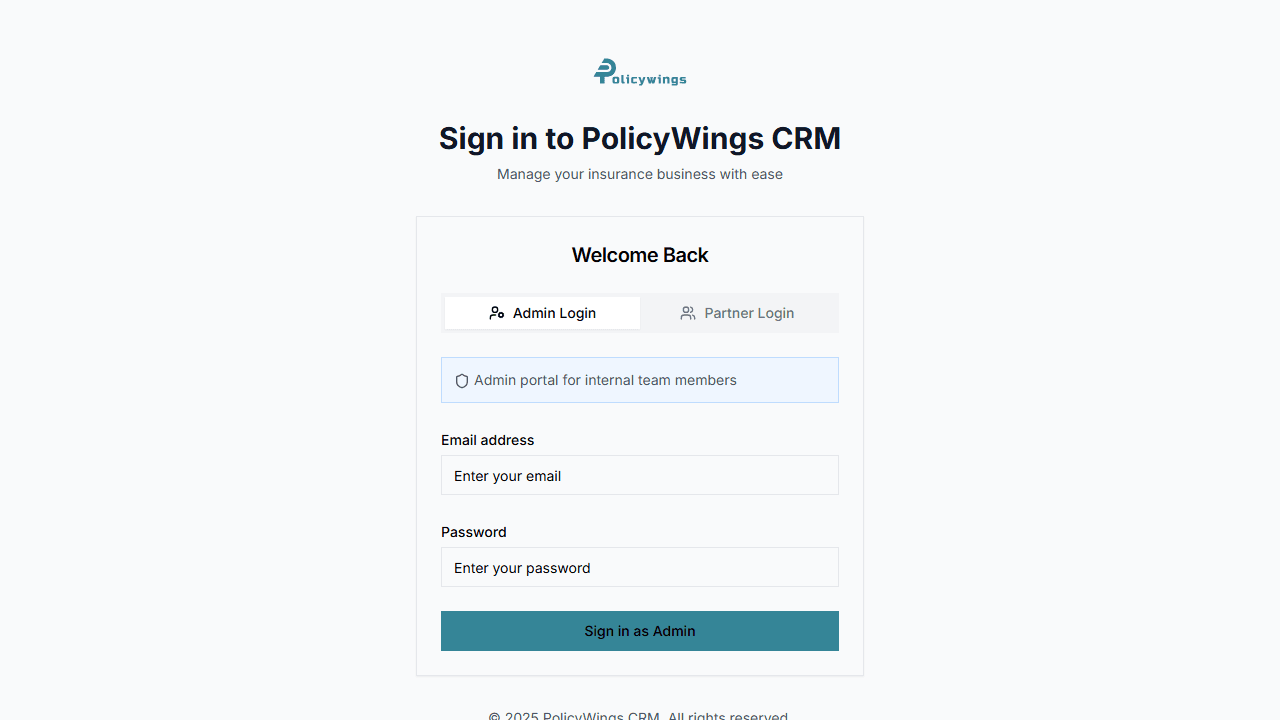
Task: Click the Sign in to PolicyWings CRM title
Action: (x=640, y=138)
